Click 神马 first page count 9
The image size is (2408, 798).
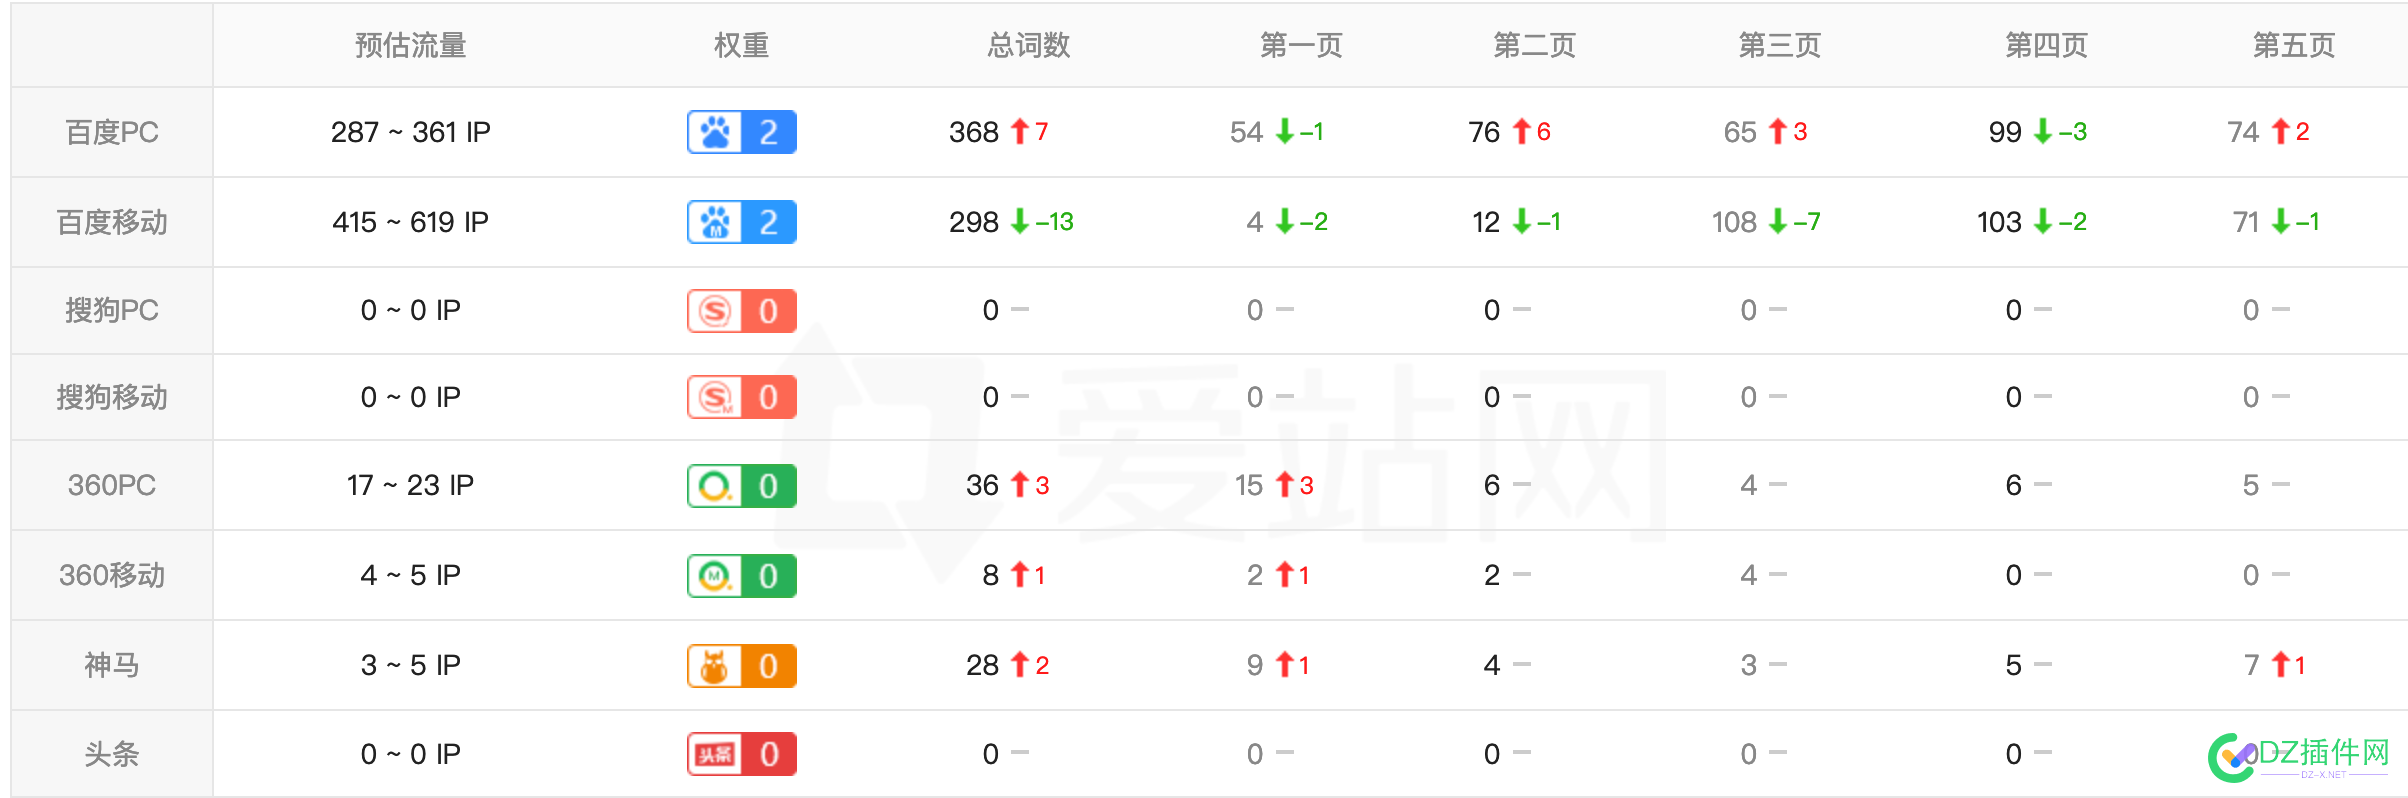tap(1255, 665)
